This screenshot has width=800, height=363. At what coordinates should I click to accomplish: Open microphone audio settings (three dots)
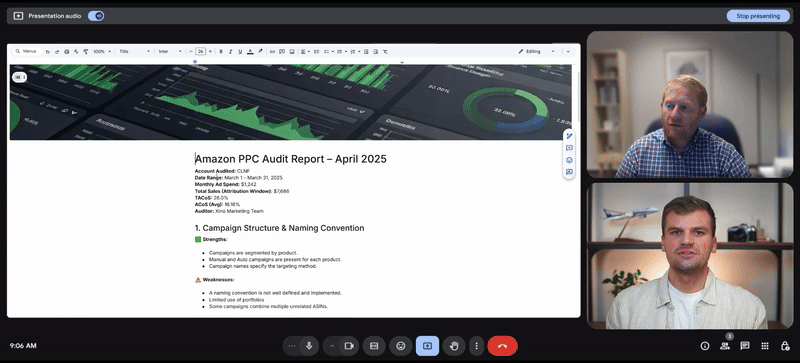pos(291,346)
